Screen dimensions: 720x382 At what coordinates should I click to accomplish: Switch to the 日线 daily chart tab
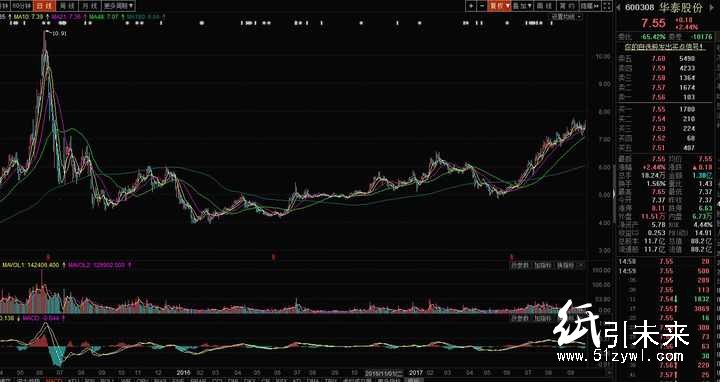tap(45, 6)
